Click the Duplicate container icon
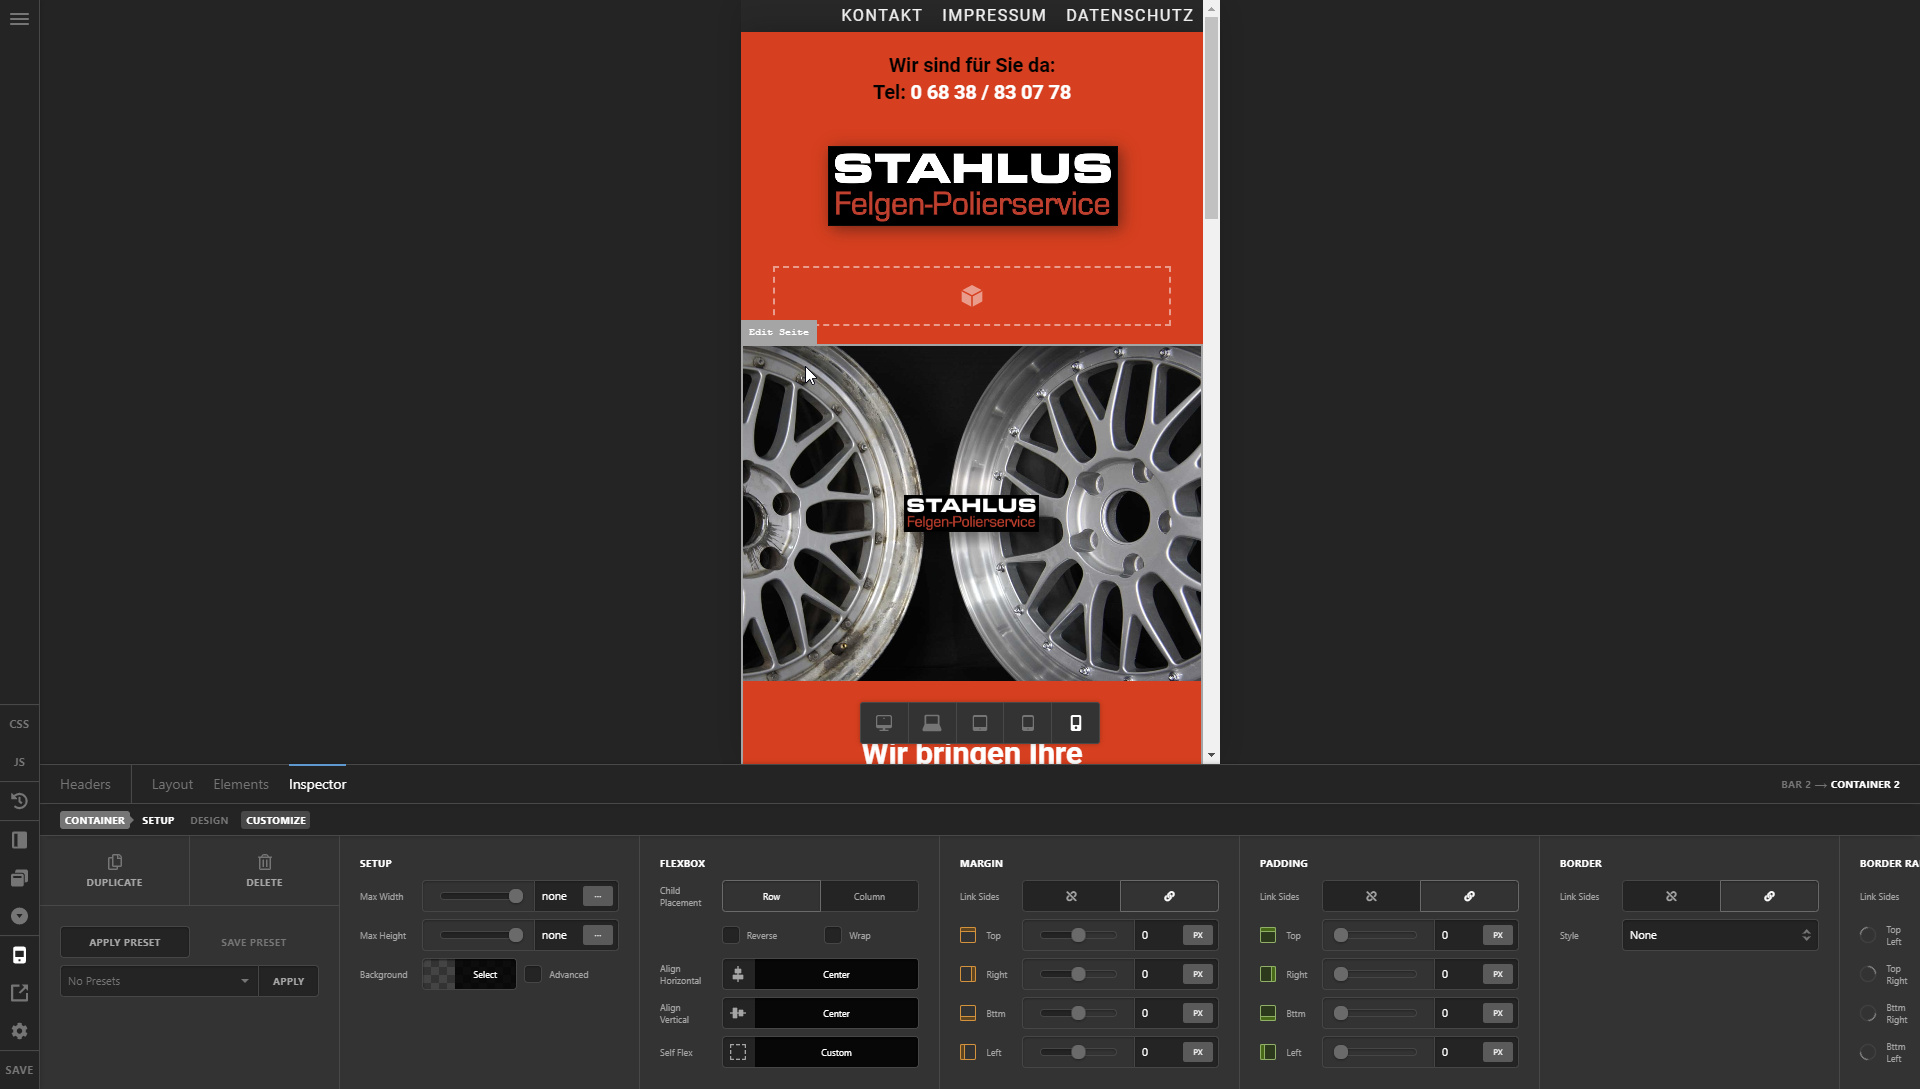 tap(115, 862)
